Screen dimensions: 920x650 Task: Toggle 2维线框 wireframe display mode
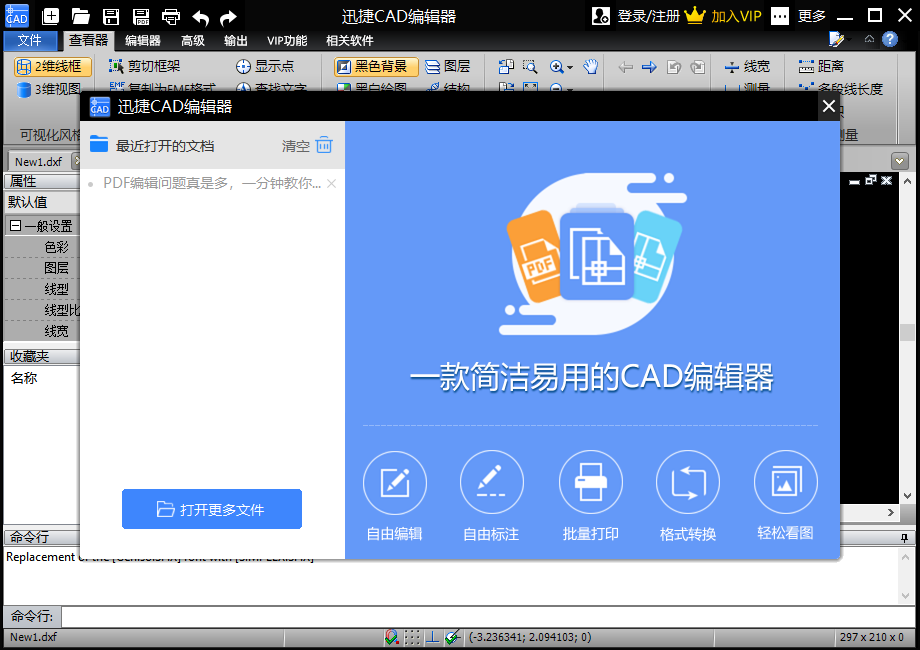51,67
